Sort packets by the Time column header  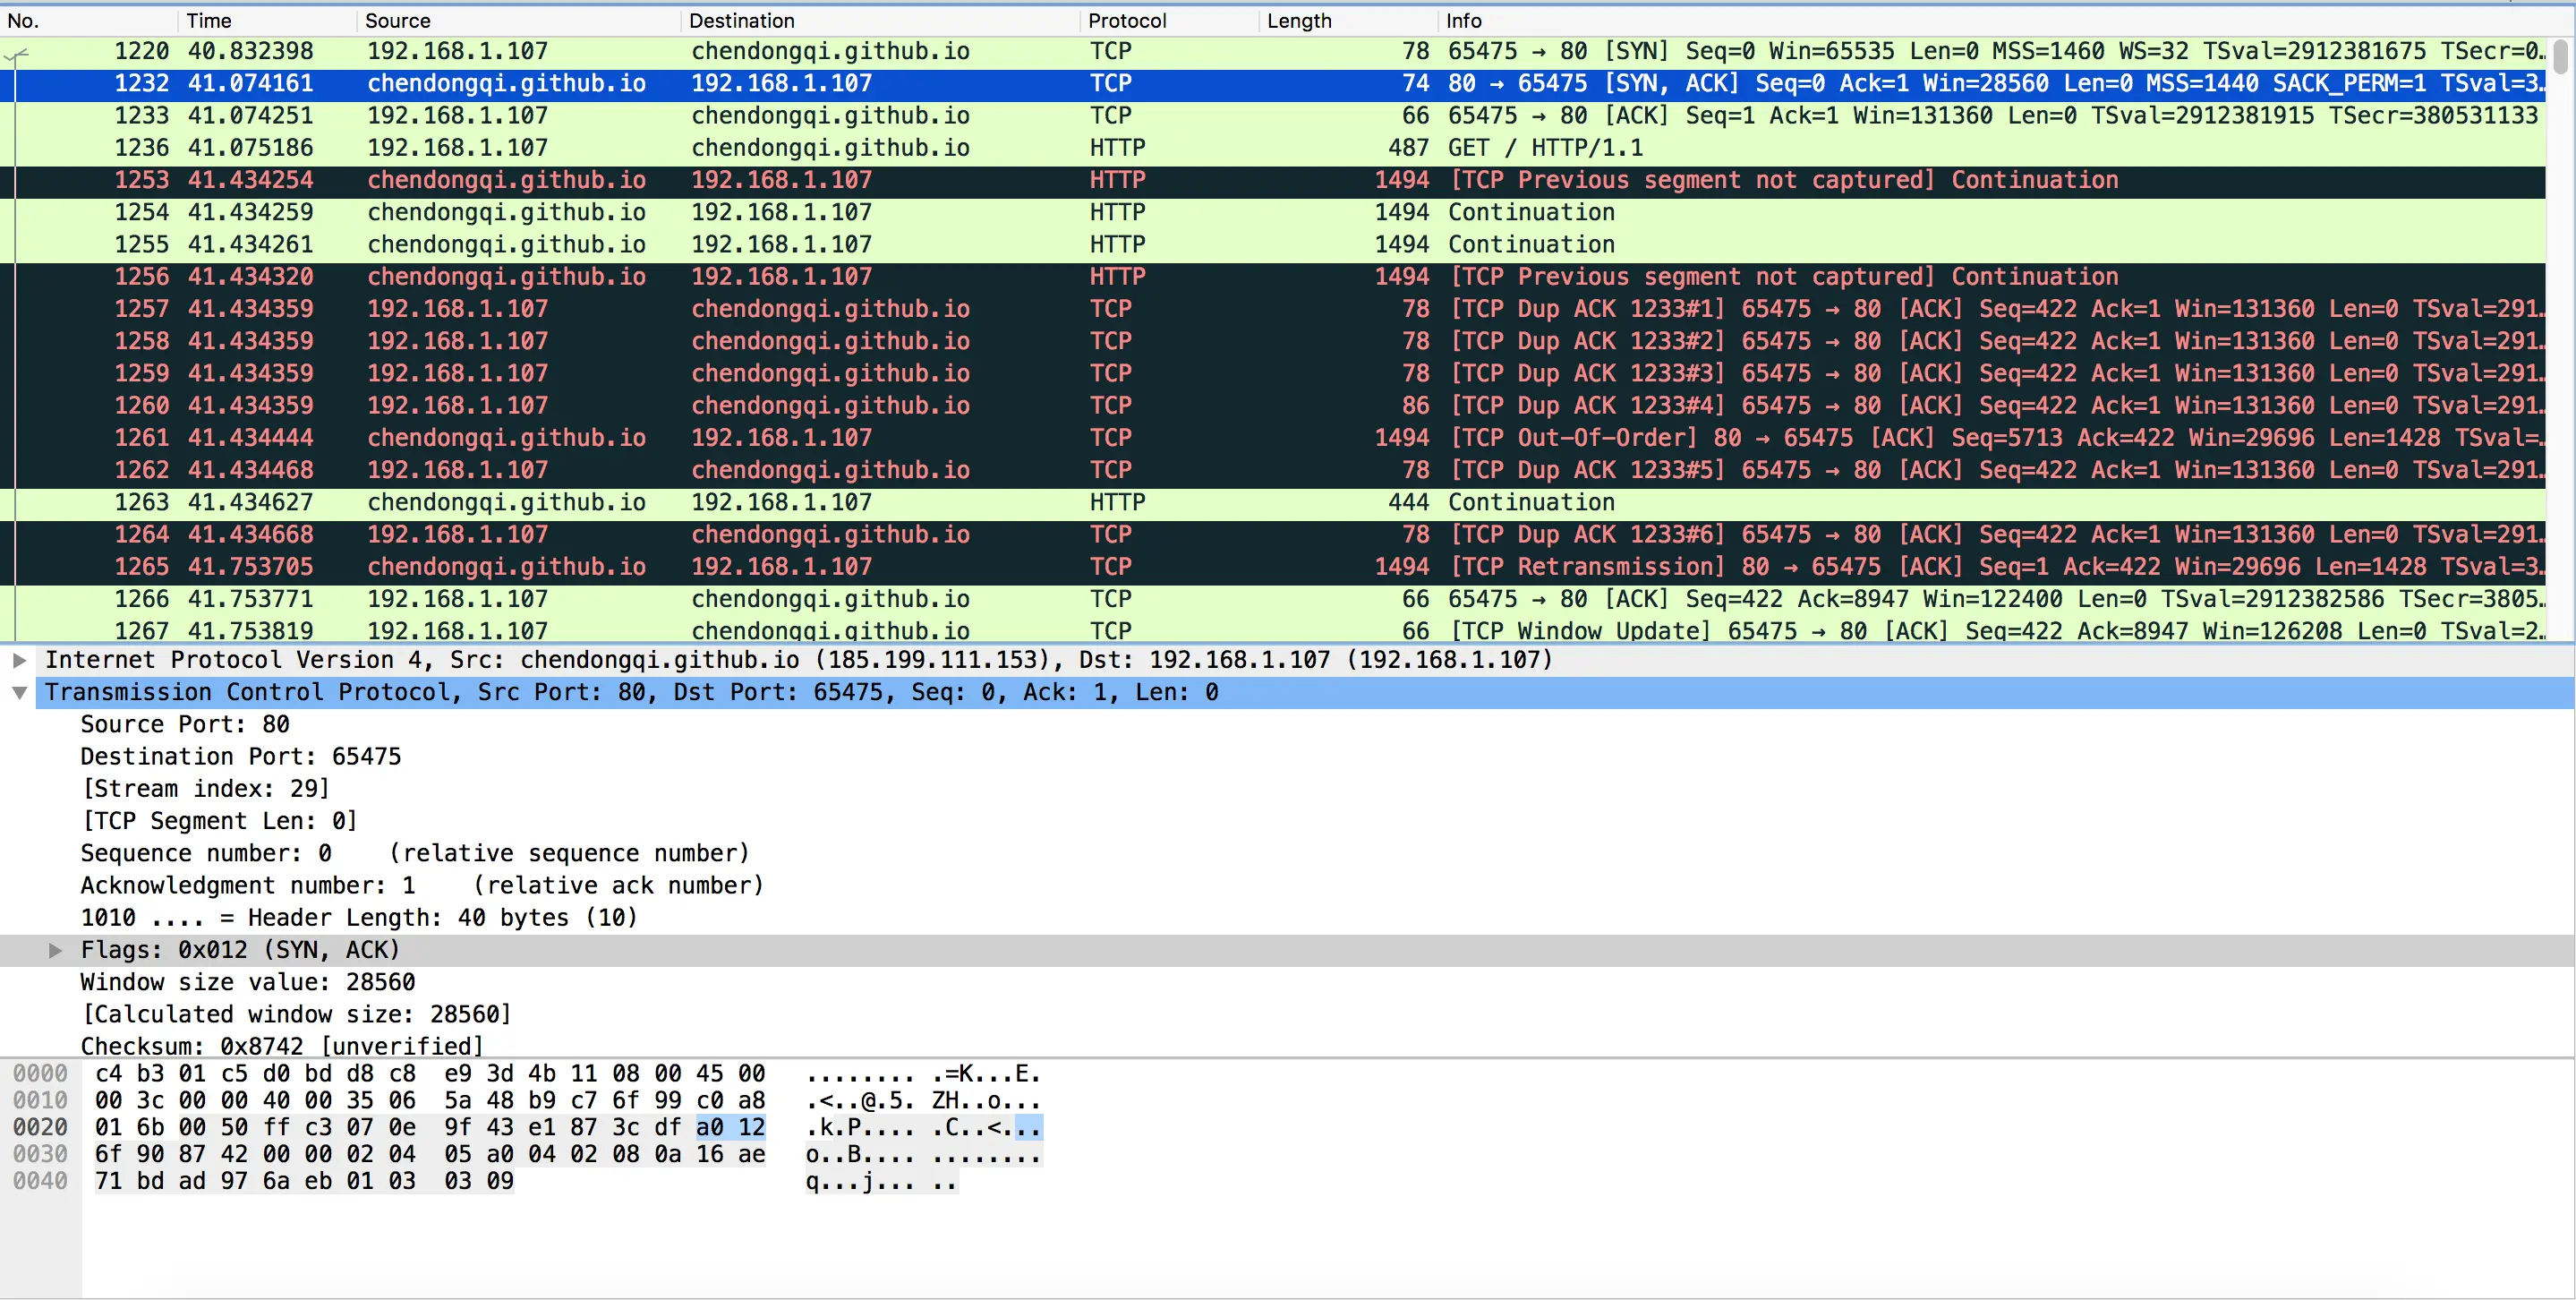click(209, 21)
